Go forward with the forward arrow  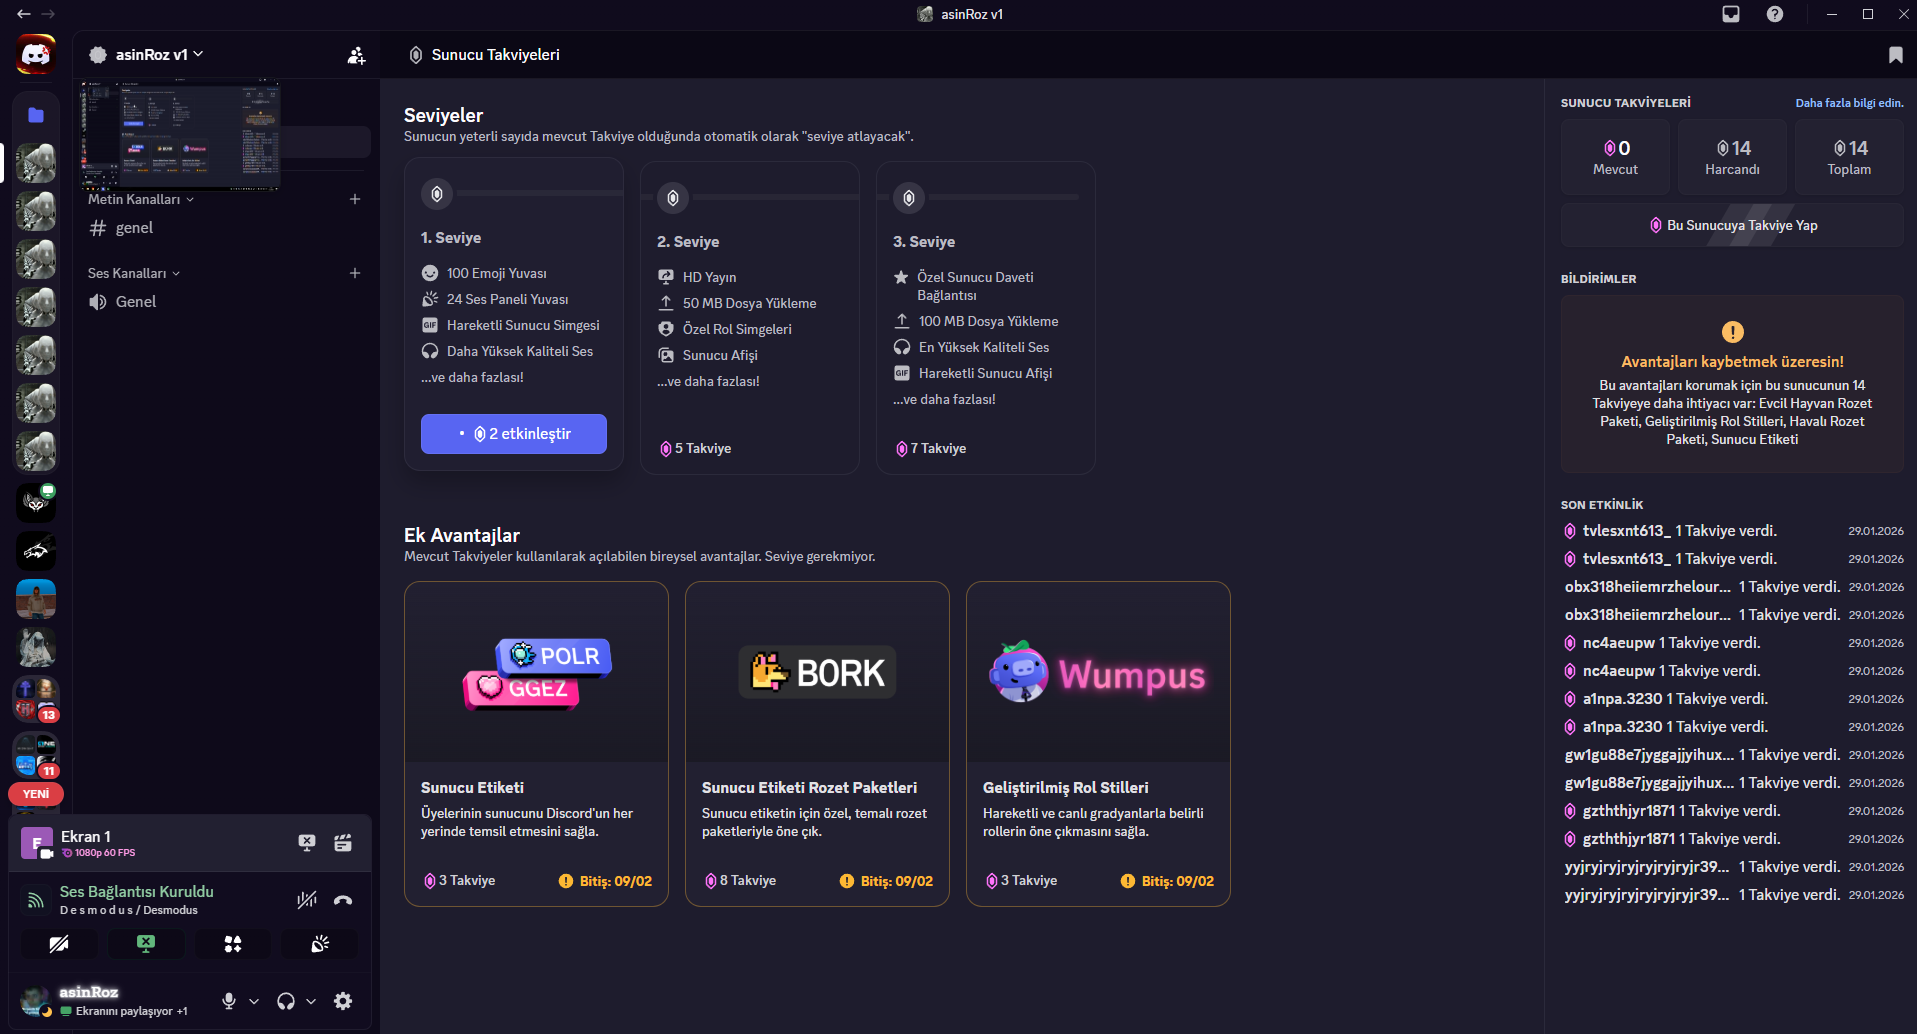pyautogui.click(x=48, y=14)
